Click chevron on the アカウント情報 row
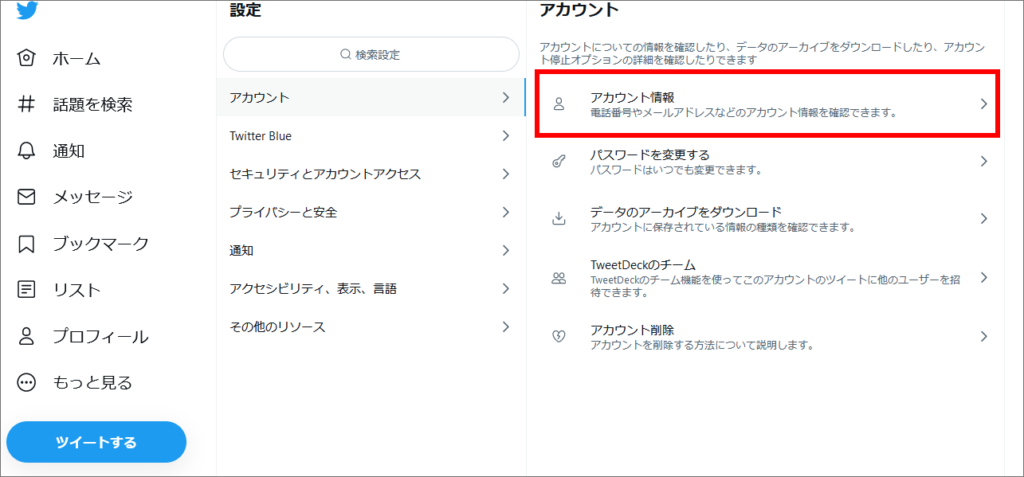Screen dimensions: 1024x477 [984, 105]
